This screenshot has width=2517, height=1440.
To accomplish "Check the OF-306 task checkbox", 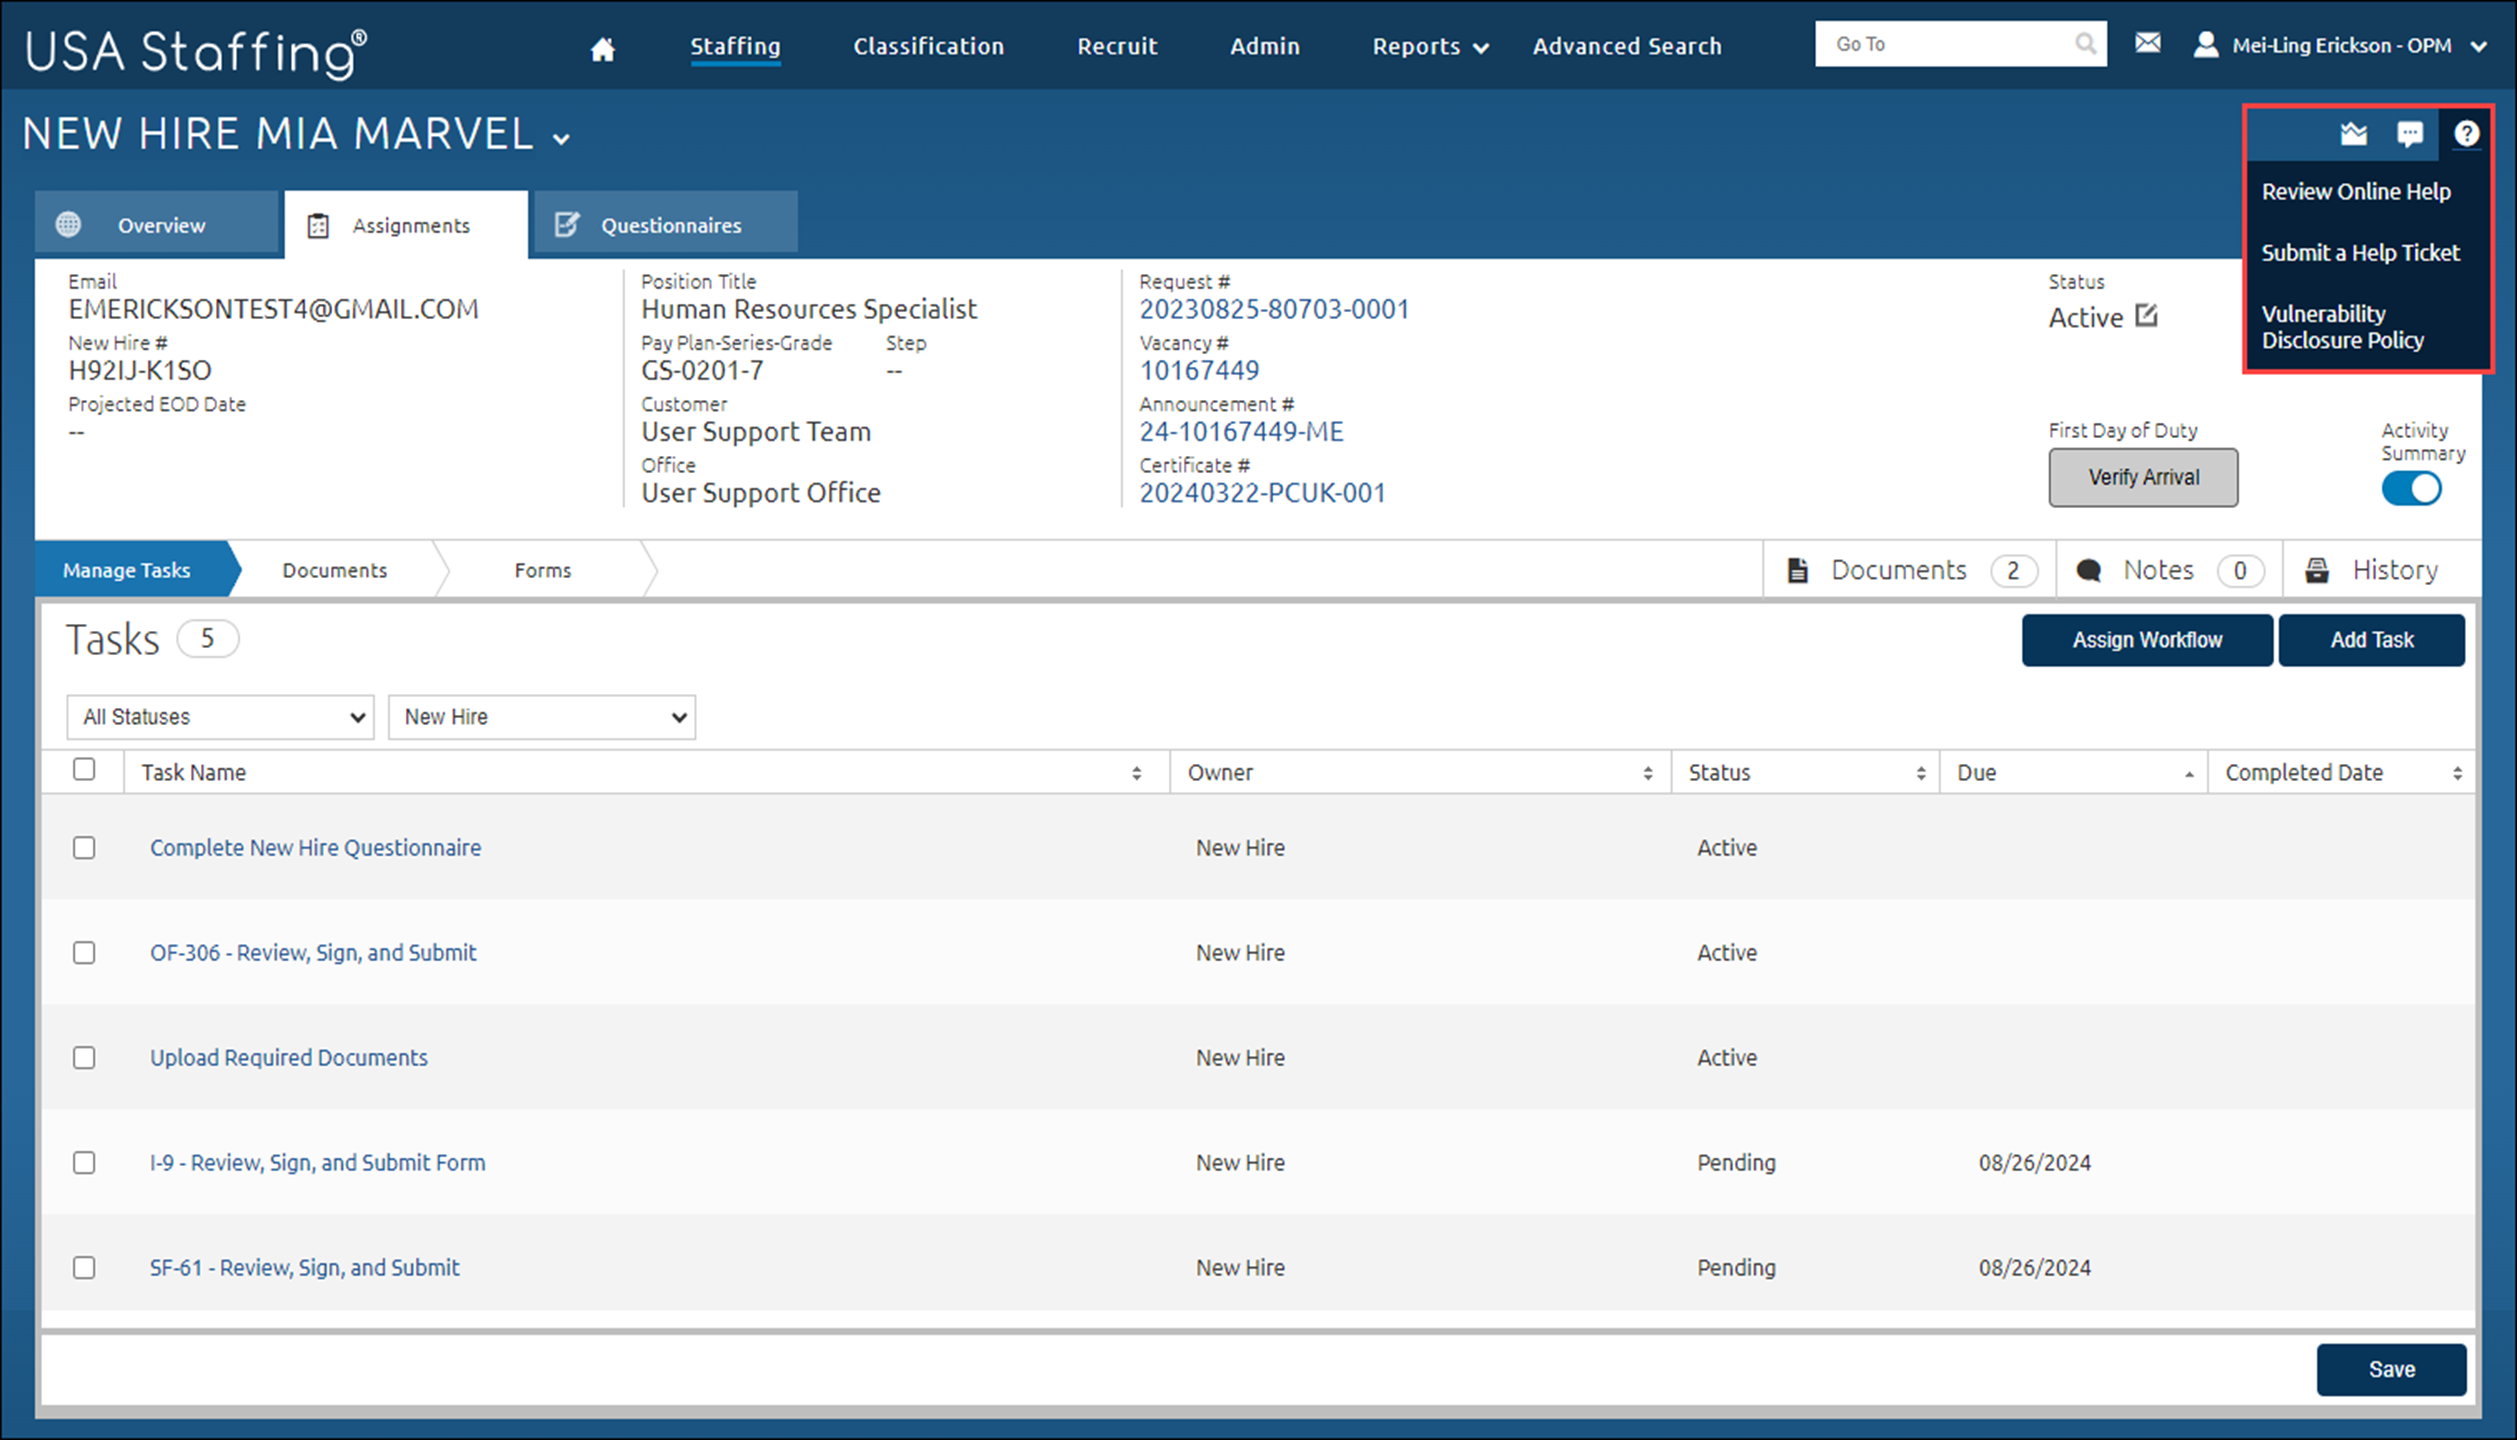I will click(84, 953).
